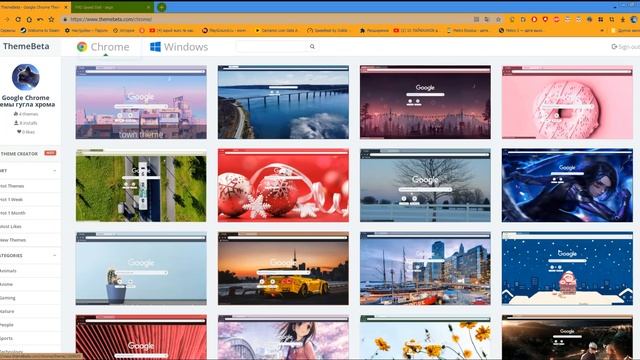Open the winter bare tree theme
The height and width of the screenshot is (360, 640).
coord(425,185)
